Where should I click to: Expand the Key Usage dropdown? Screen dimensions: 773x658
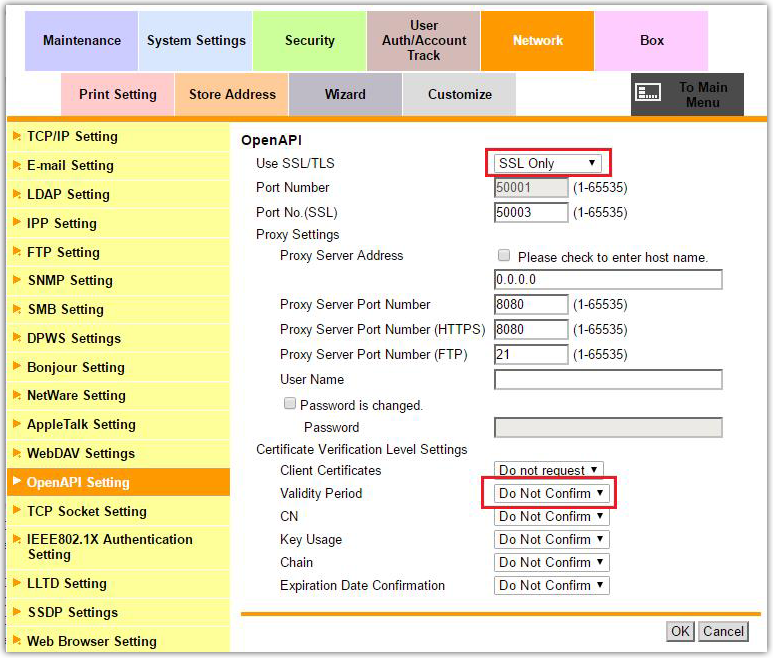[552, 539]
